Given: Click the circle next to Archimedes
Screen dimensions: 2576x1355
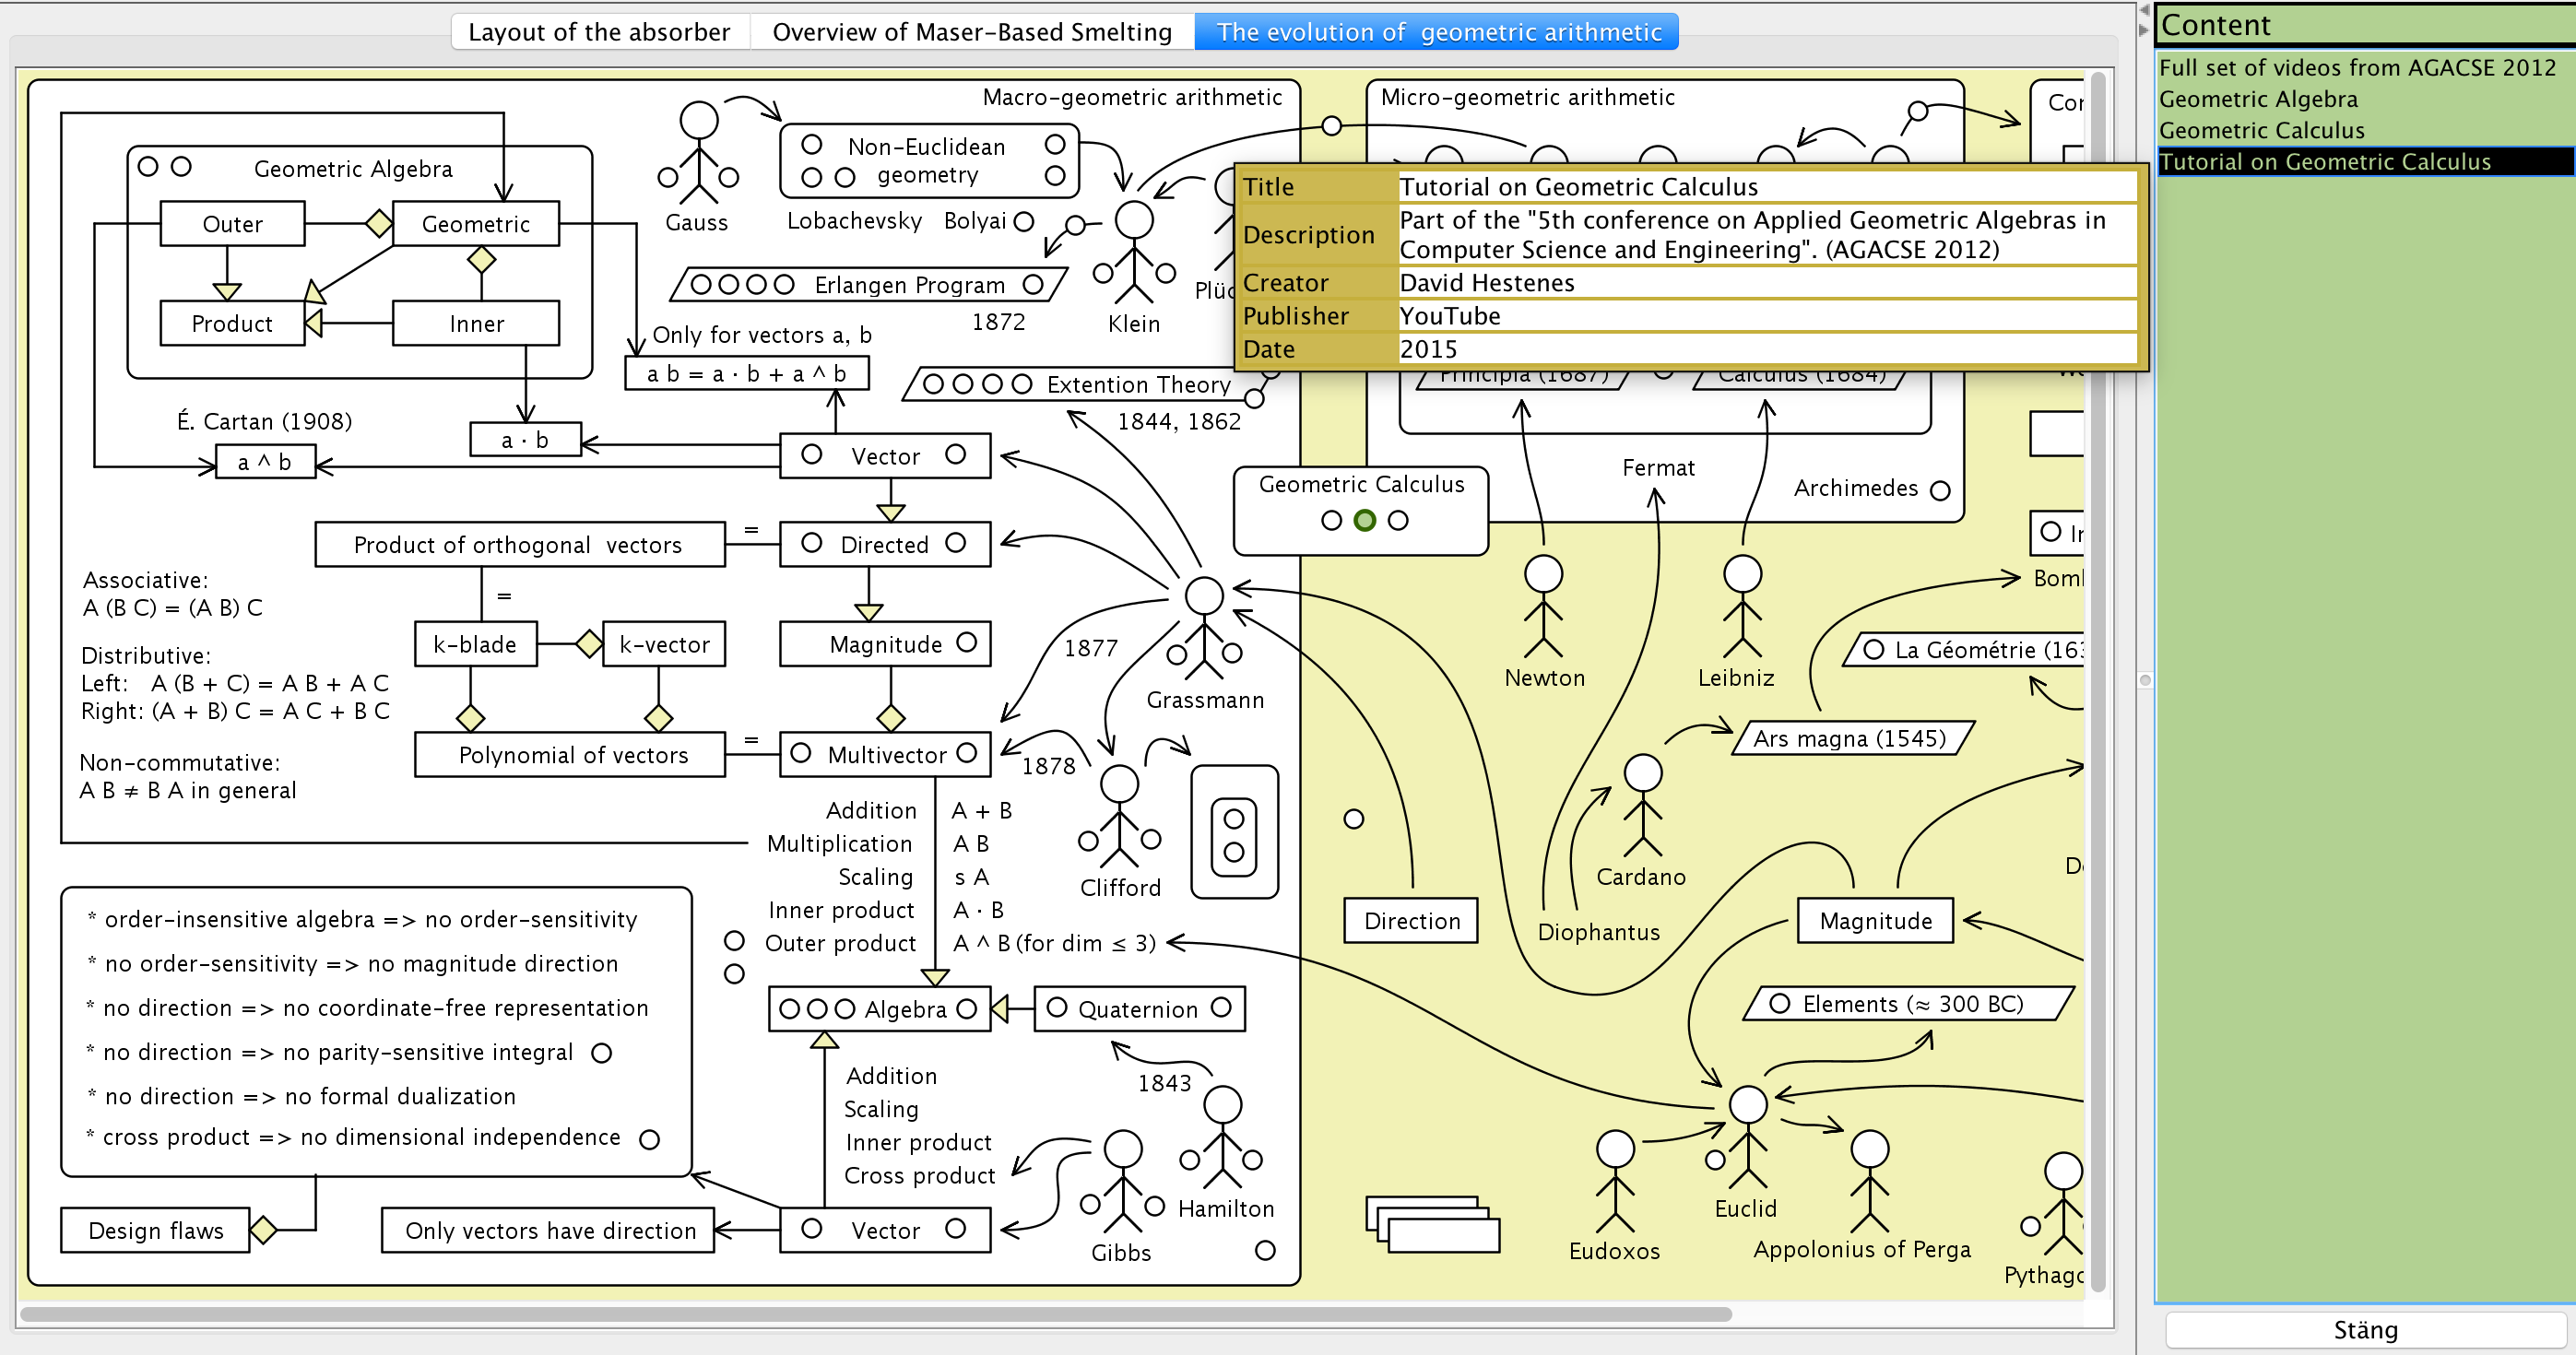Looking at the screenshot, I should pos(1940,490).
